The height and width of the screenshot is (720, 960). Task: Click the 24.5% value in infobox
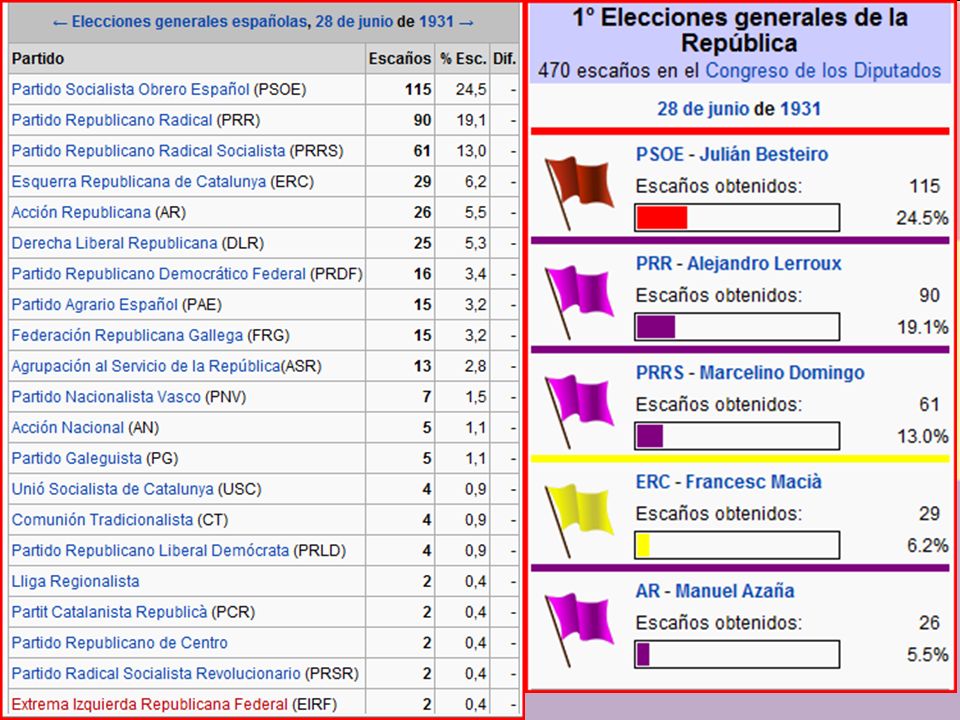[922, 218]
